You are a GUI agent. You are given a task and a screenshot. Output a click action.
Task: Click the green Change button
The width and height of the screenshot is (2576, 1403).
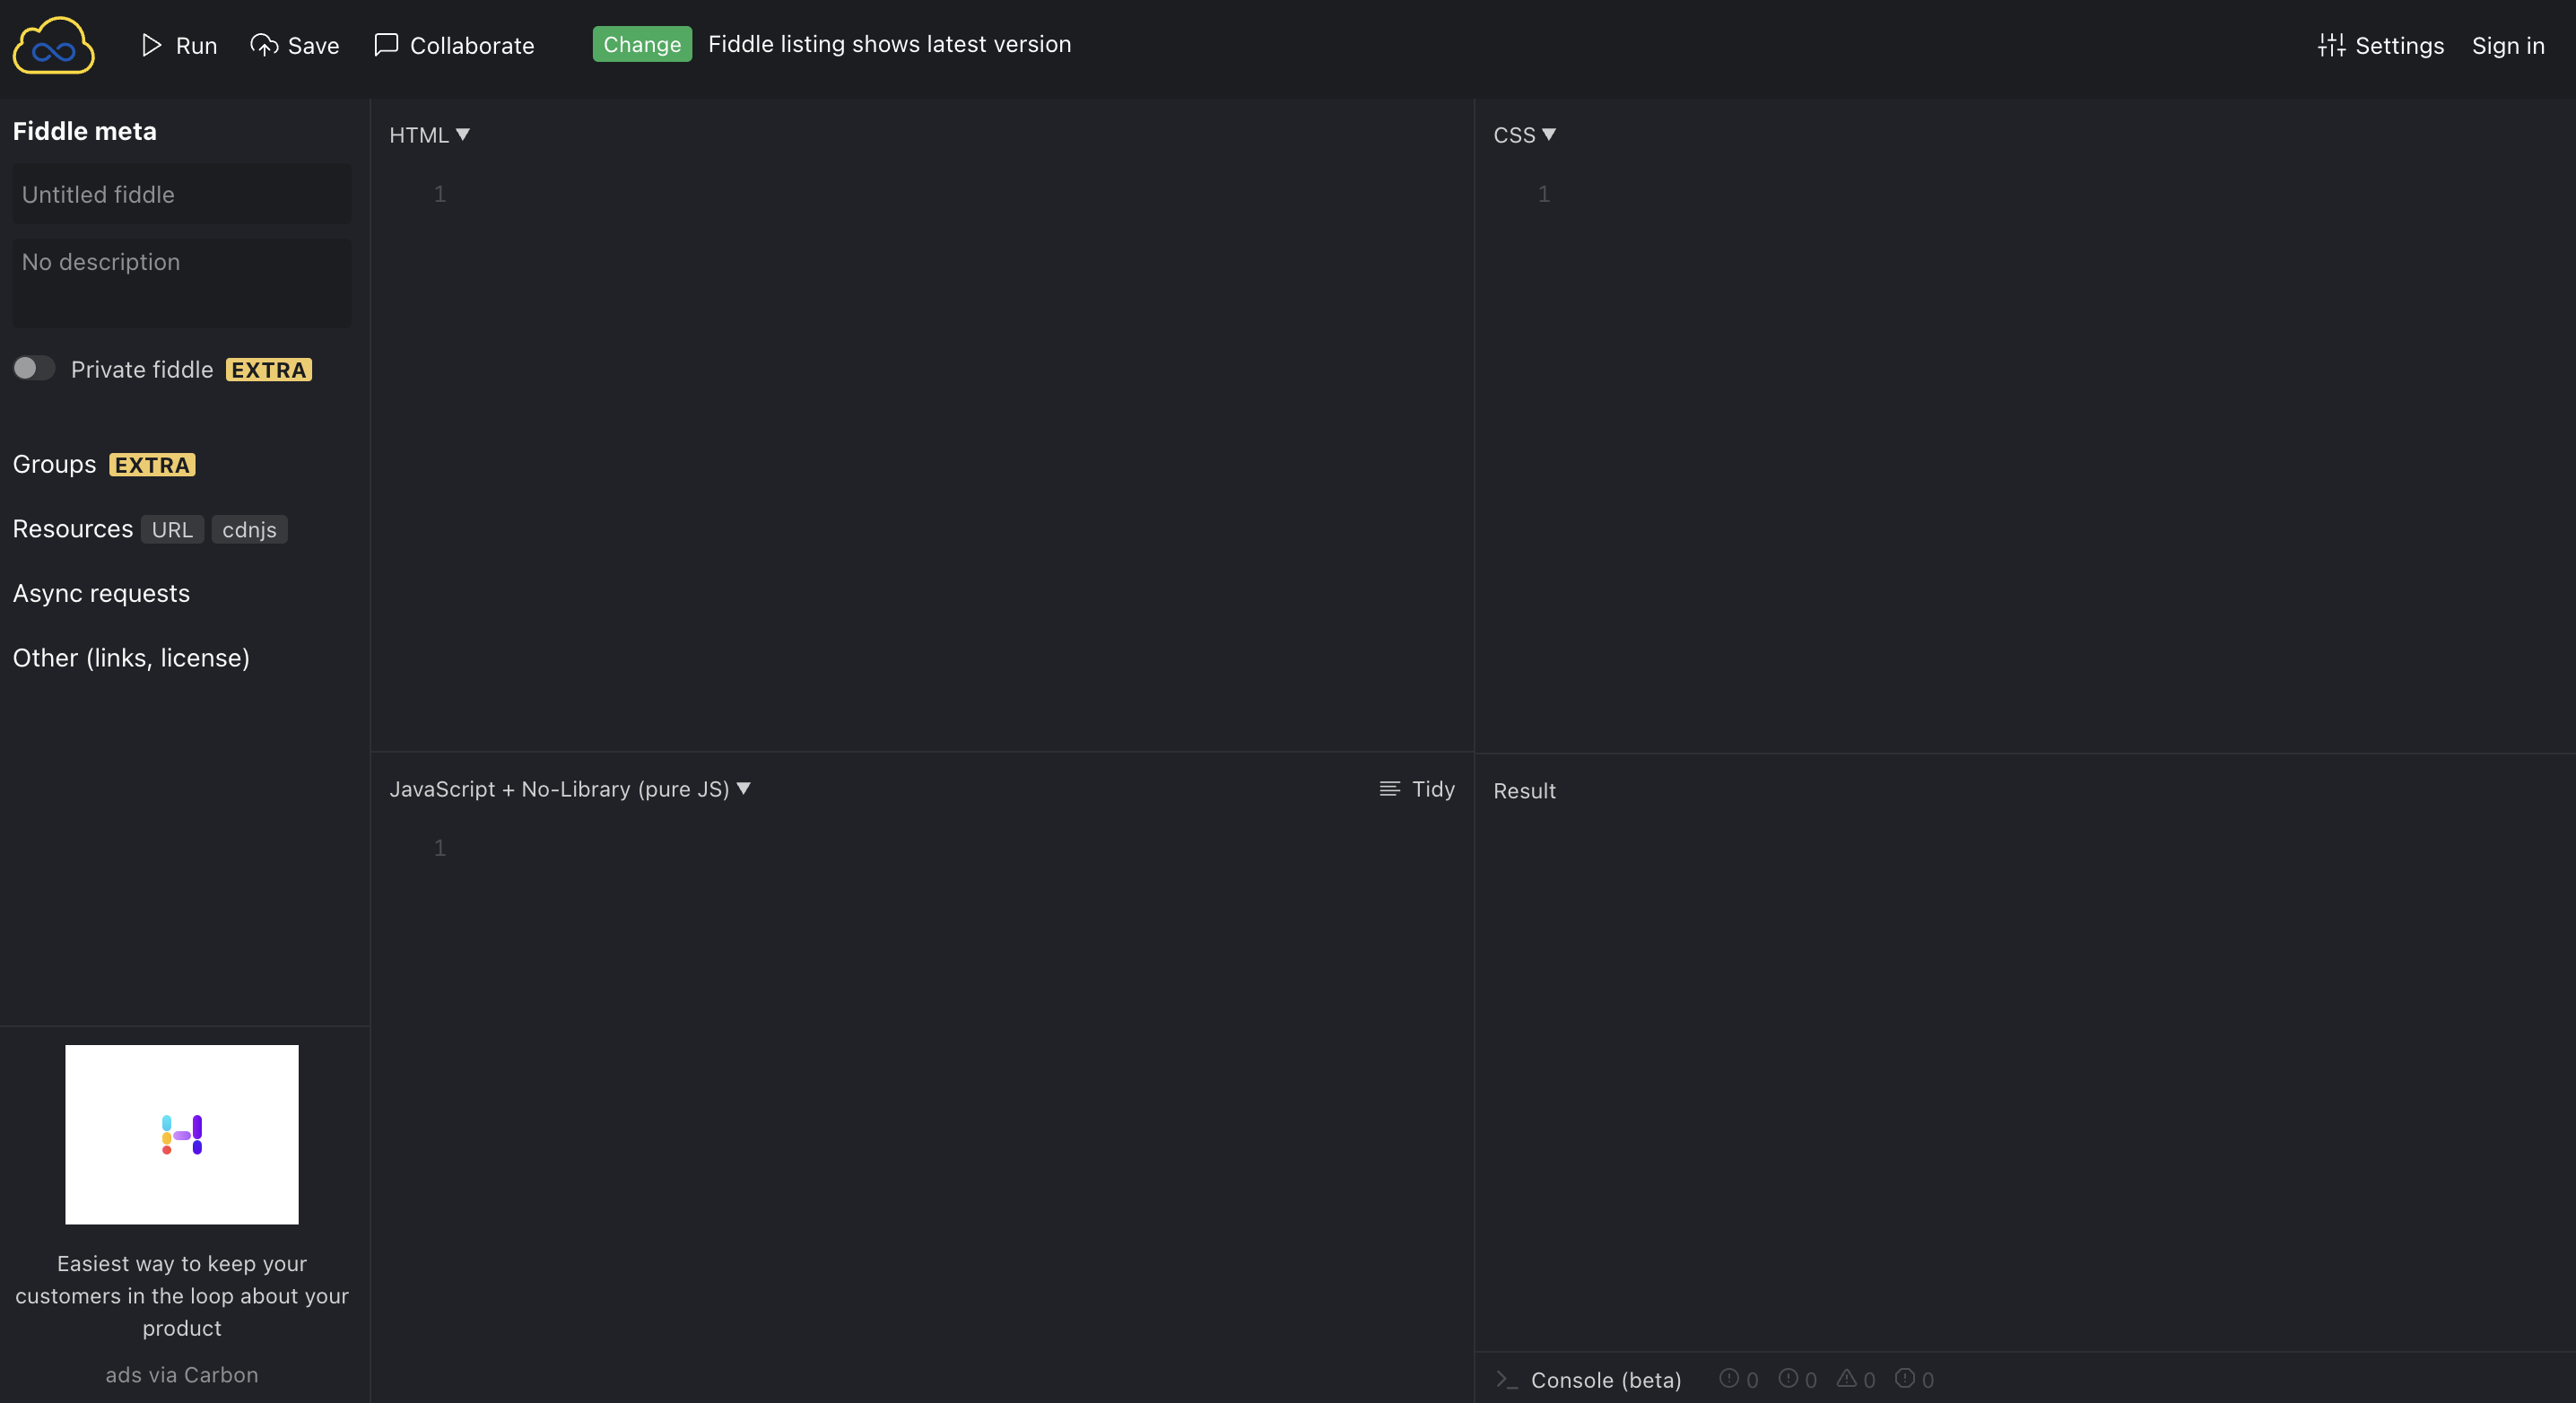coord(642,44)
